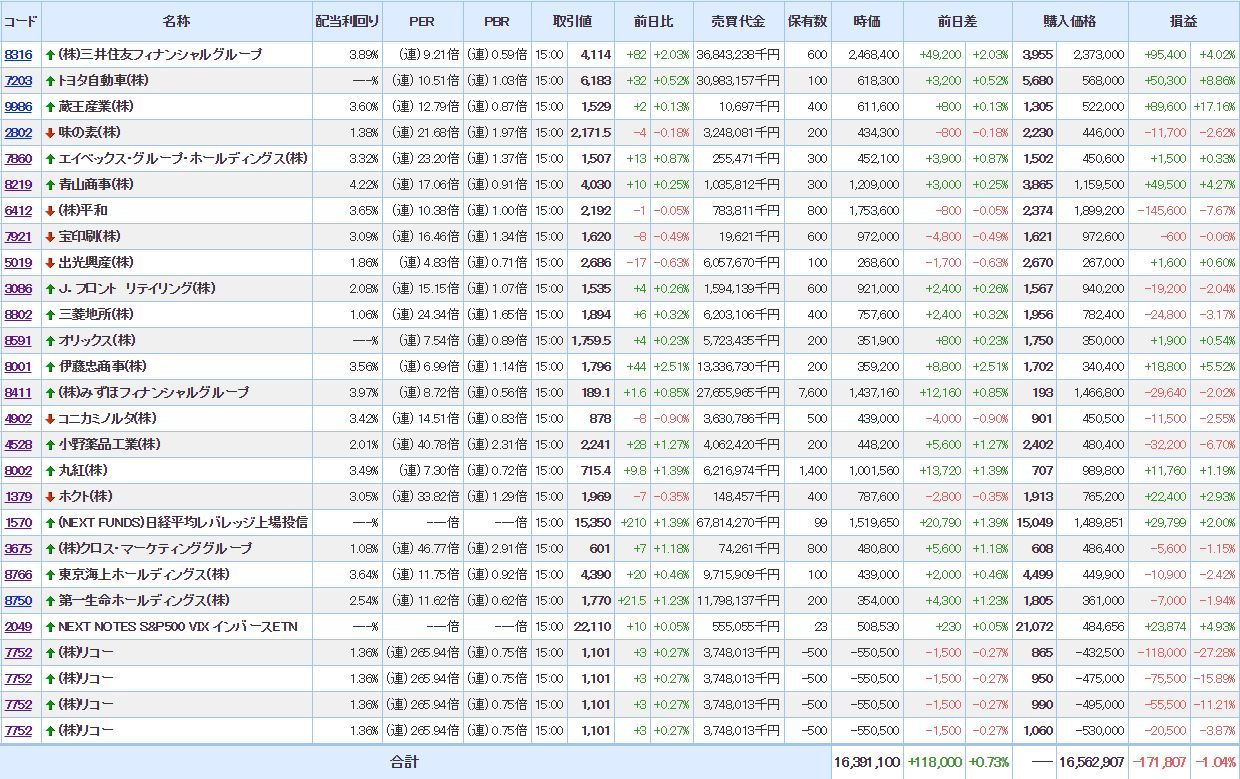This screenshot has height=779, width=1240.
Task: Open stock code link 8316
Action: [x=18, y=54]
